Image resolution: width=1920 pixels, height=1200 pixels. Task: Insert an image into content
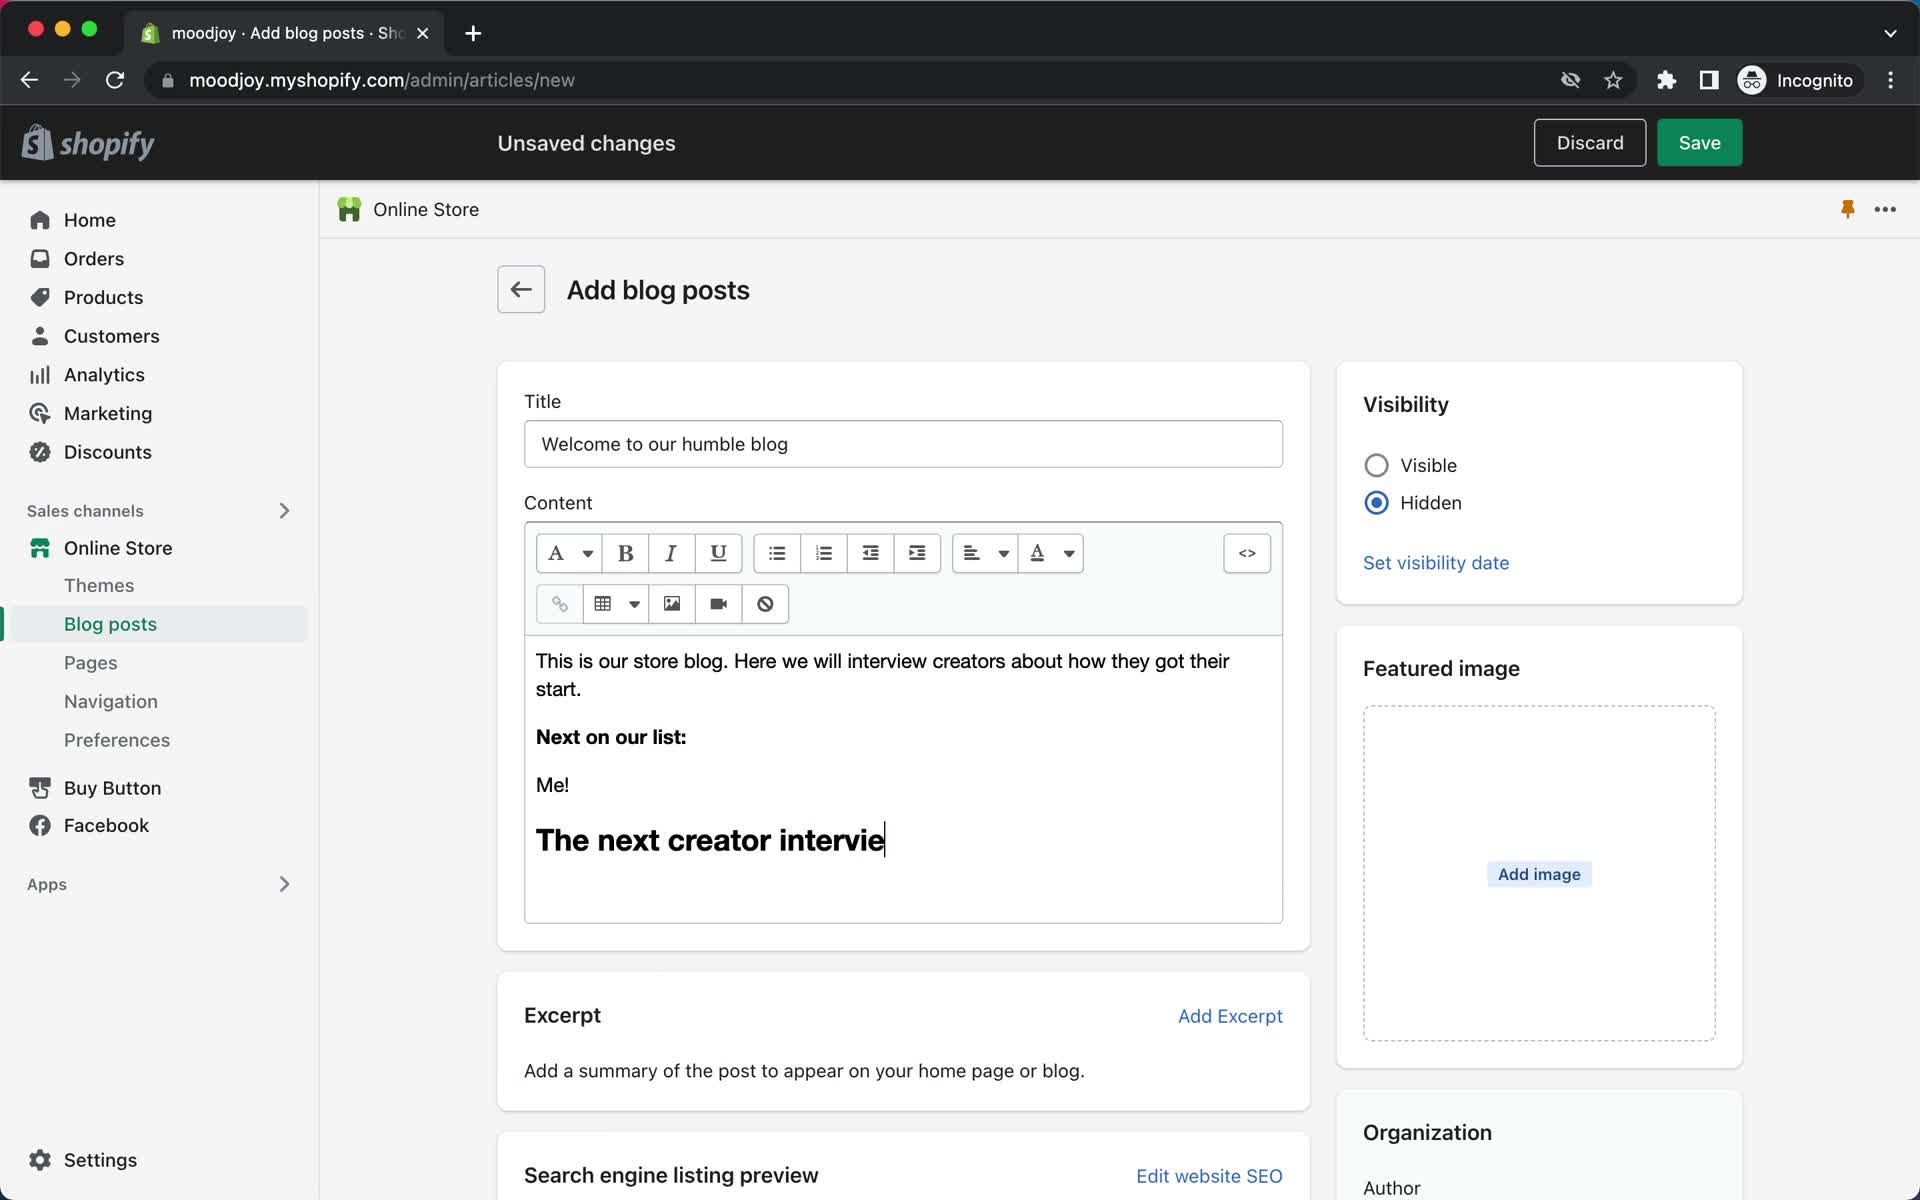click(x=672, y=604)
